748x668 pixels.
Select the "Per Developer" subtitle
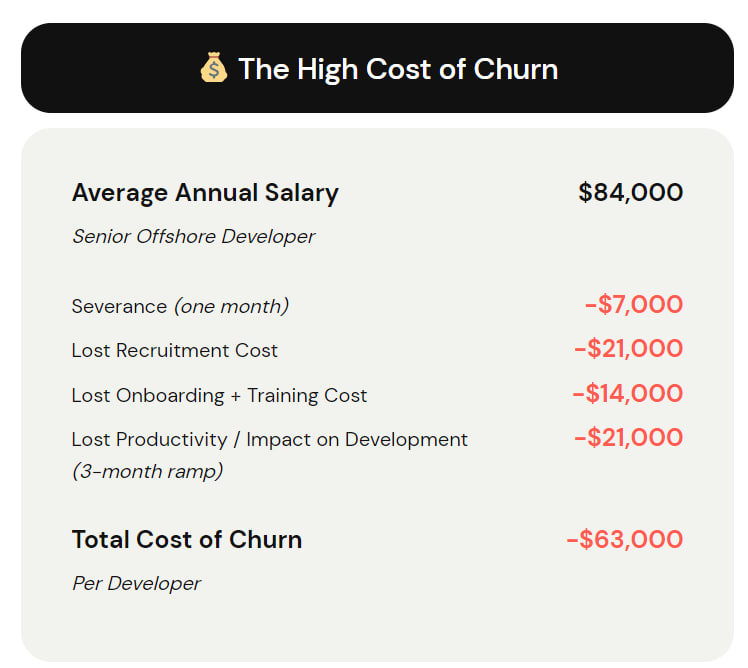[136, 583]
